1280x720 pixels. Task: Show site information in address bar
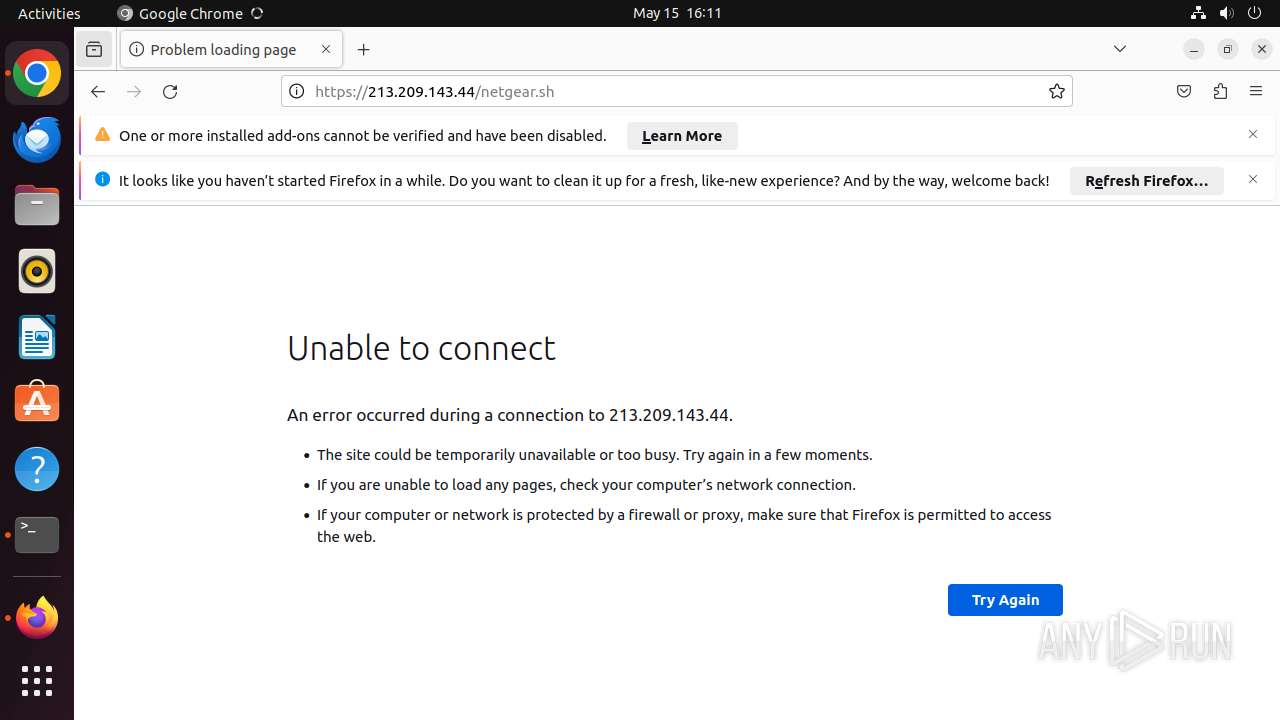click(x=296, y=91)
